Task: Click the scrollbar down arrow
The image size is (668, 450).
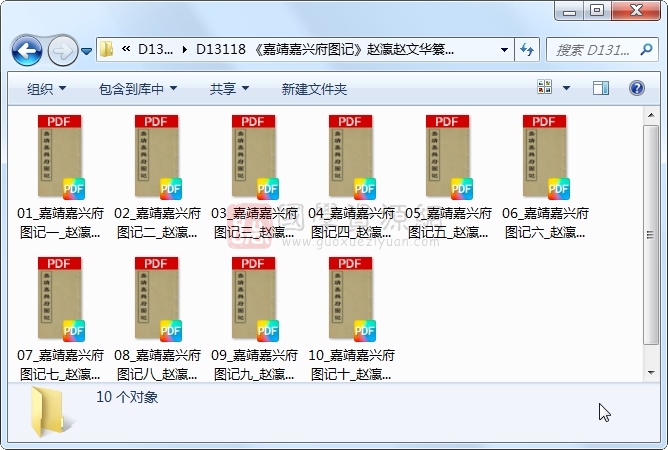Action: [651, 373]
